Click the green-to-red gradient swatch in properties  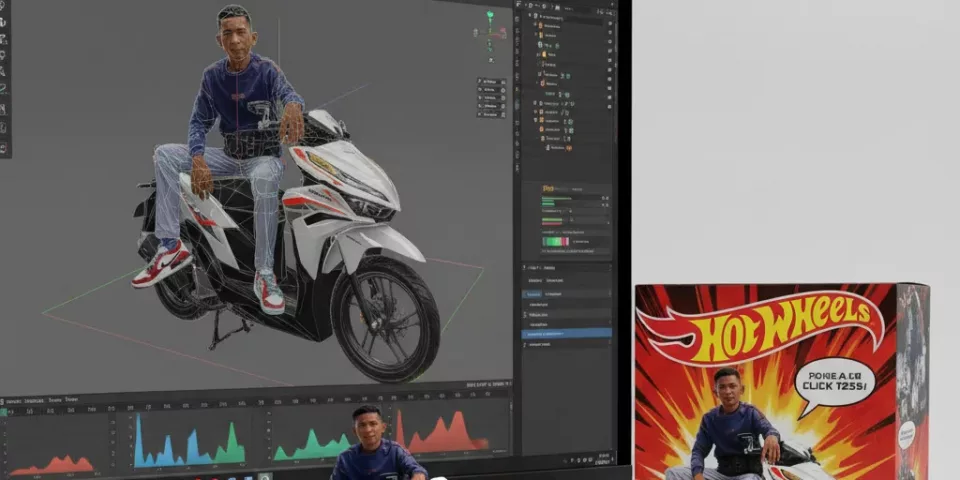[x=555, y=241]
